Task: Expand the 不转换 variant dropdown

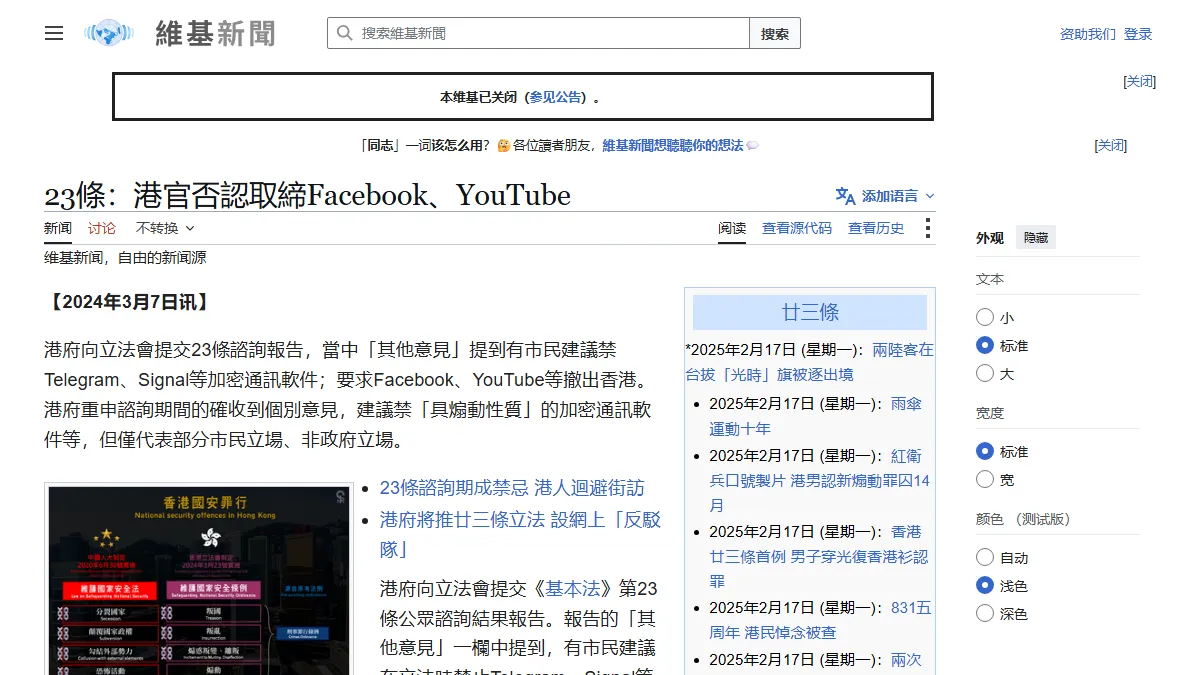Action: tap(165, 228)
